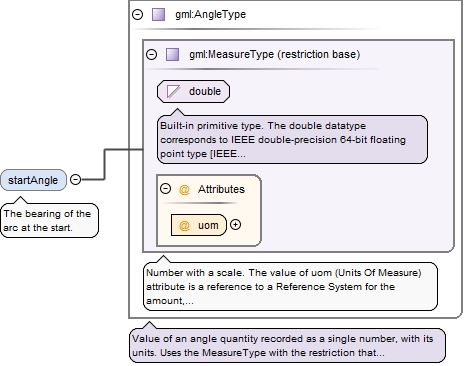The width and height of the screenshot is (464, 366).
Task: Click the 'Built-in primitive type' description bubble
Action: point(292,140)
